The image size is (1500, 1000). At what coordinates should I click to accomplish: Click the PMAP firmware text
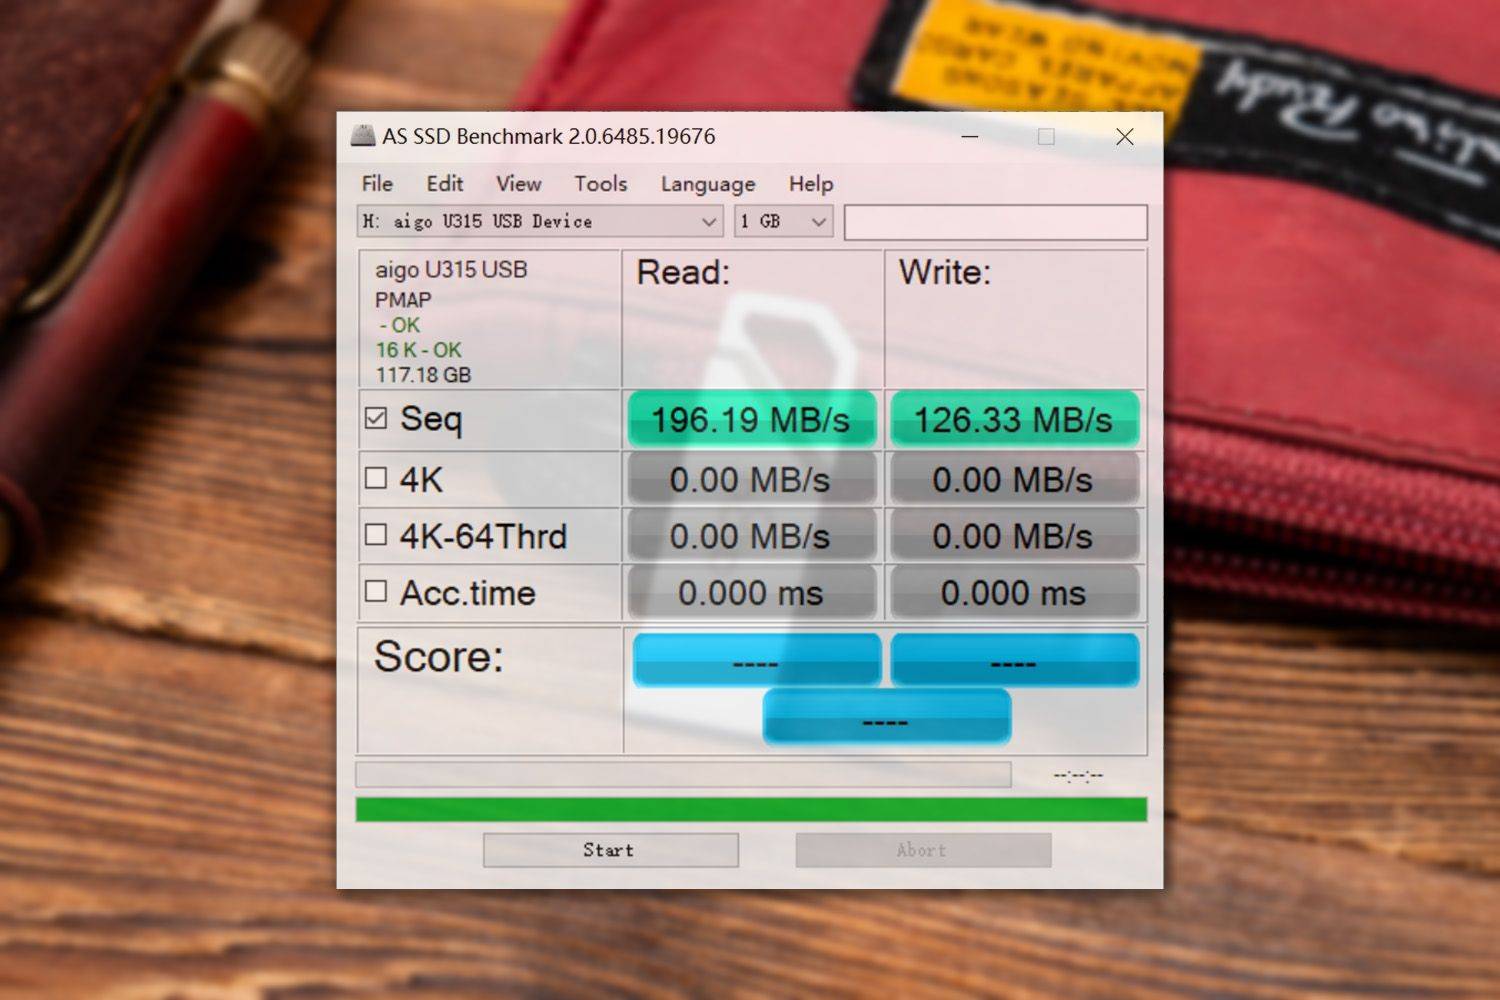pos(403,300)
